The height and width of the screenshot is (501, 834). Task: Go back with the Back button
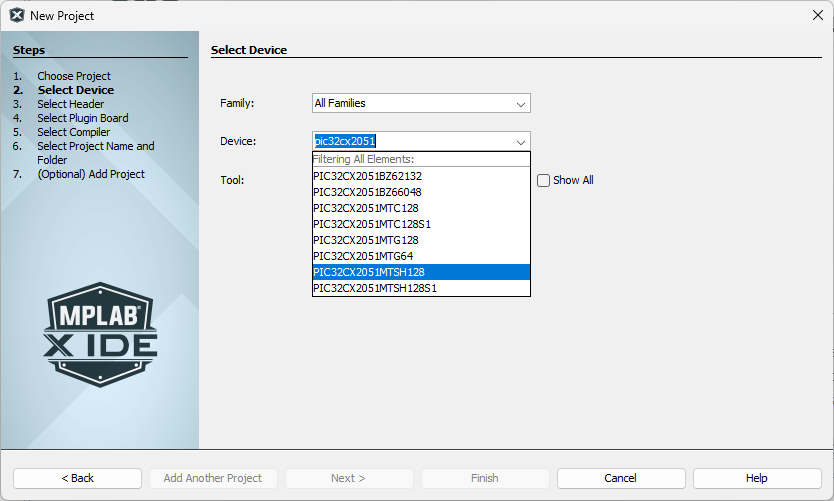tap(77, 478)
